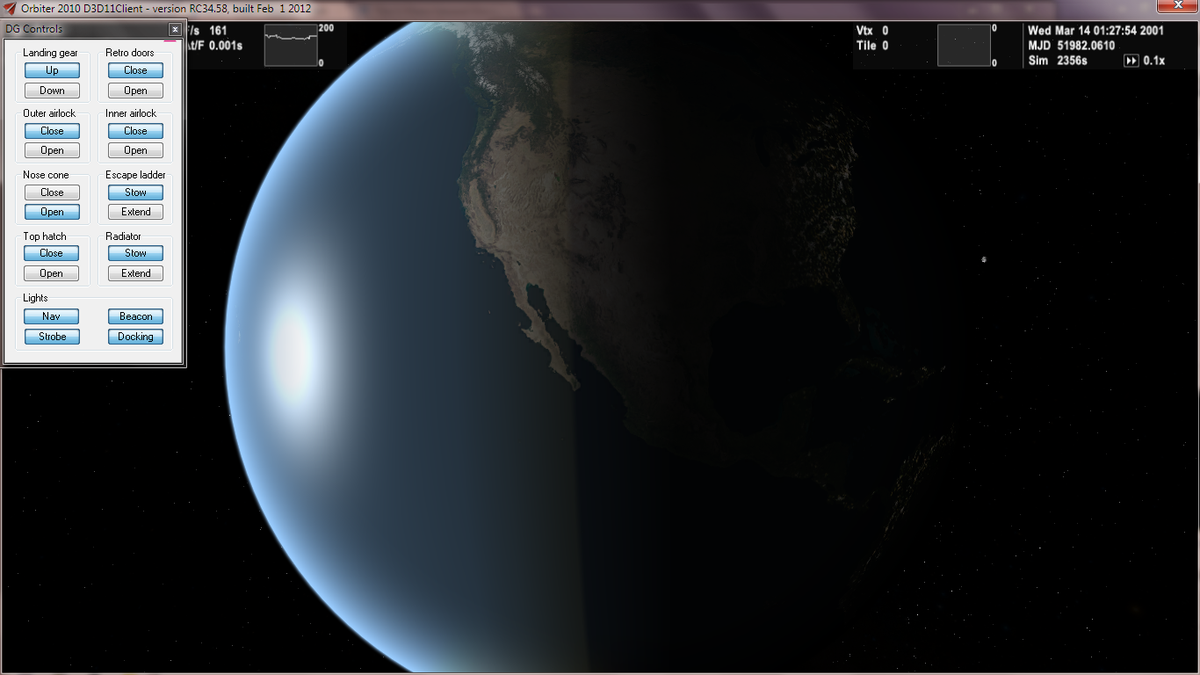Click Up under Landing gear

pyautogui.click(x=52, y=70)
